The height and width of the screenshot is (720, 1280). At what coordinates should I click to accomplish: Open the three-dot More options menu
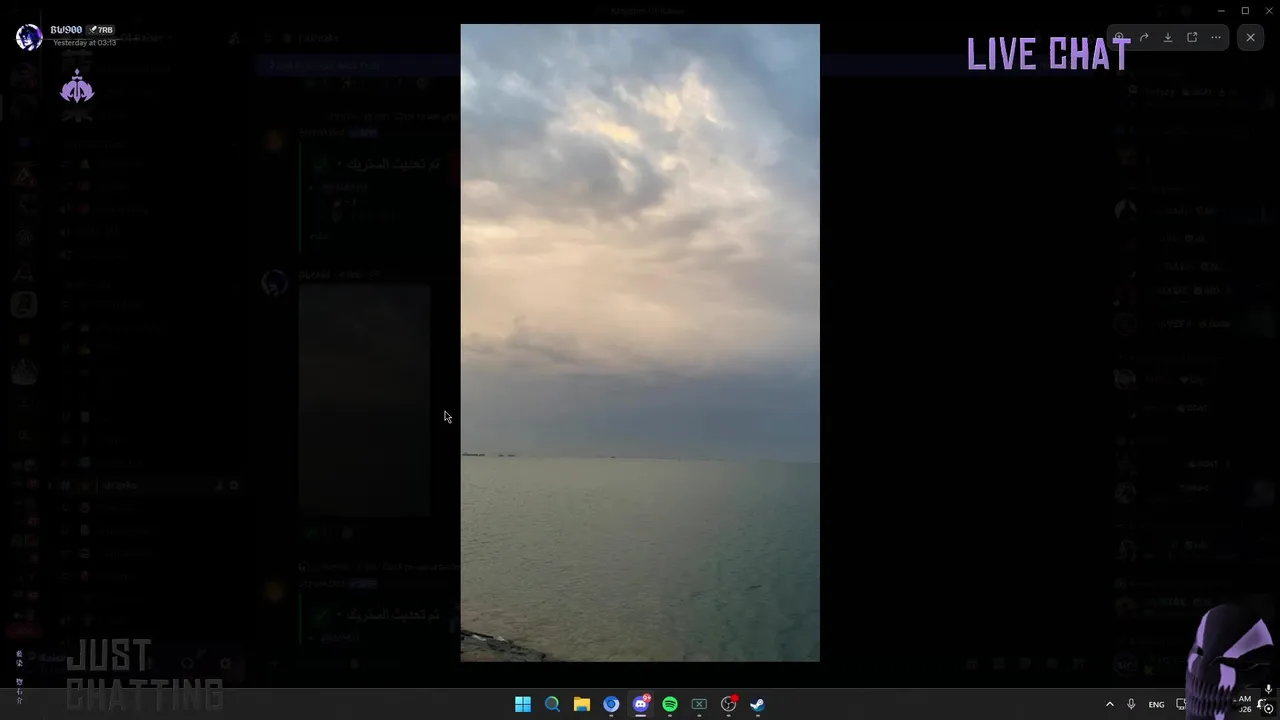pos(1216,38)
